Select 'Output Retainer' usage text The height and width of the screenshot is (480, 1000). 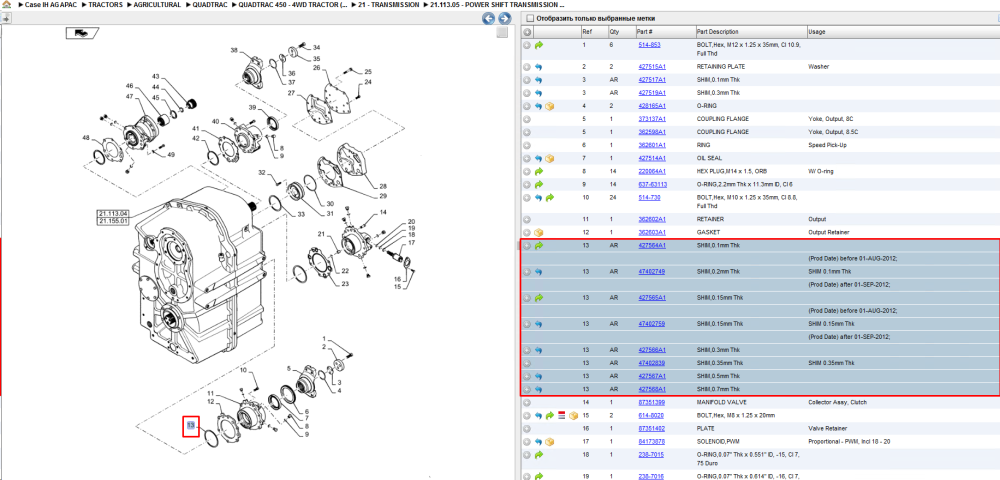tap(829, 232)
